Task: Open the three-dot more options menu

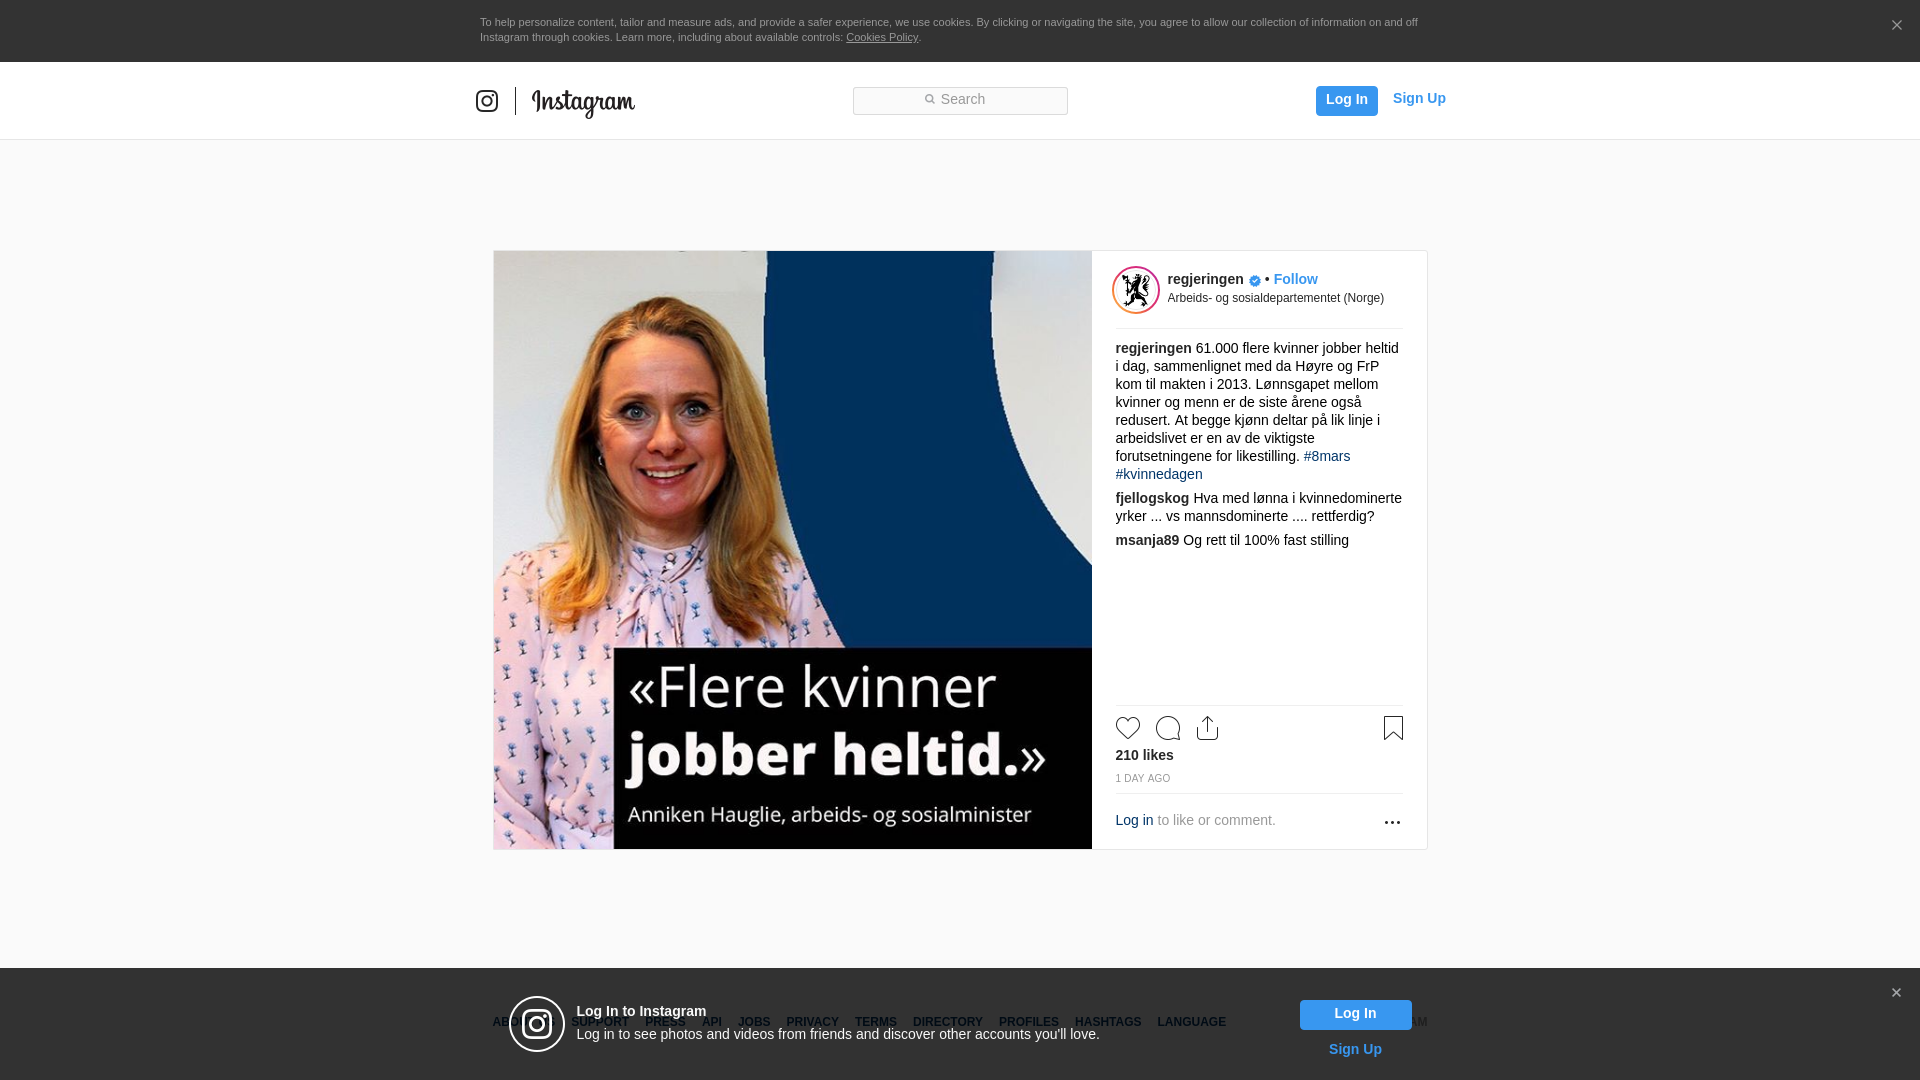Action: (x=1392, y=822)
